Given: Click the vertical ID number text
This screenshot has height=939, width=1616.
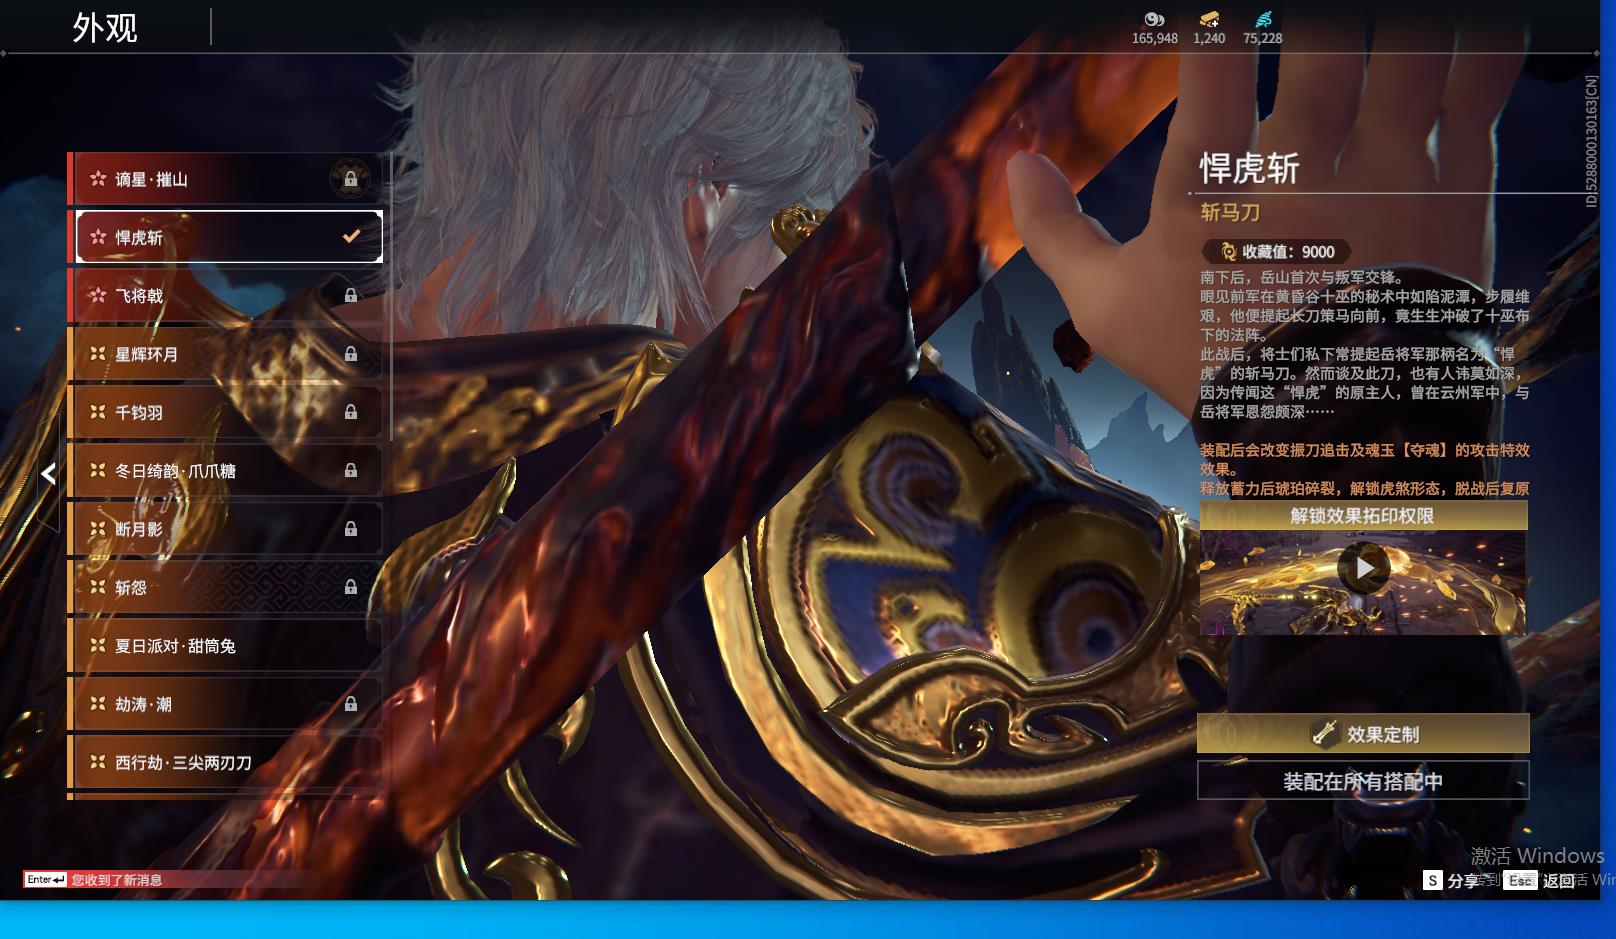Looking at the screenshot, I should coord(1591,142).
